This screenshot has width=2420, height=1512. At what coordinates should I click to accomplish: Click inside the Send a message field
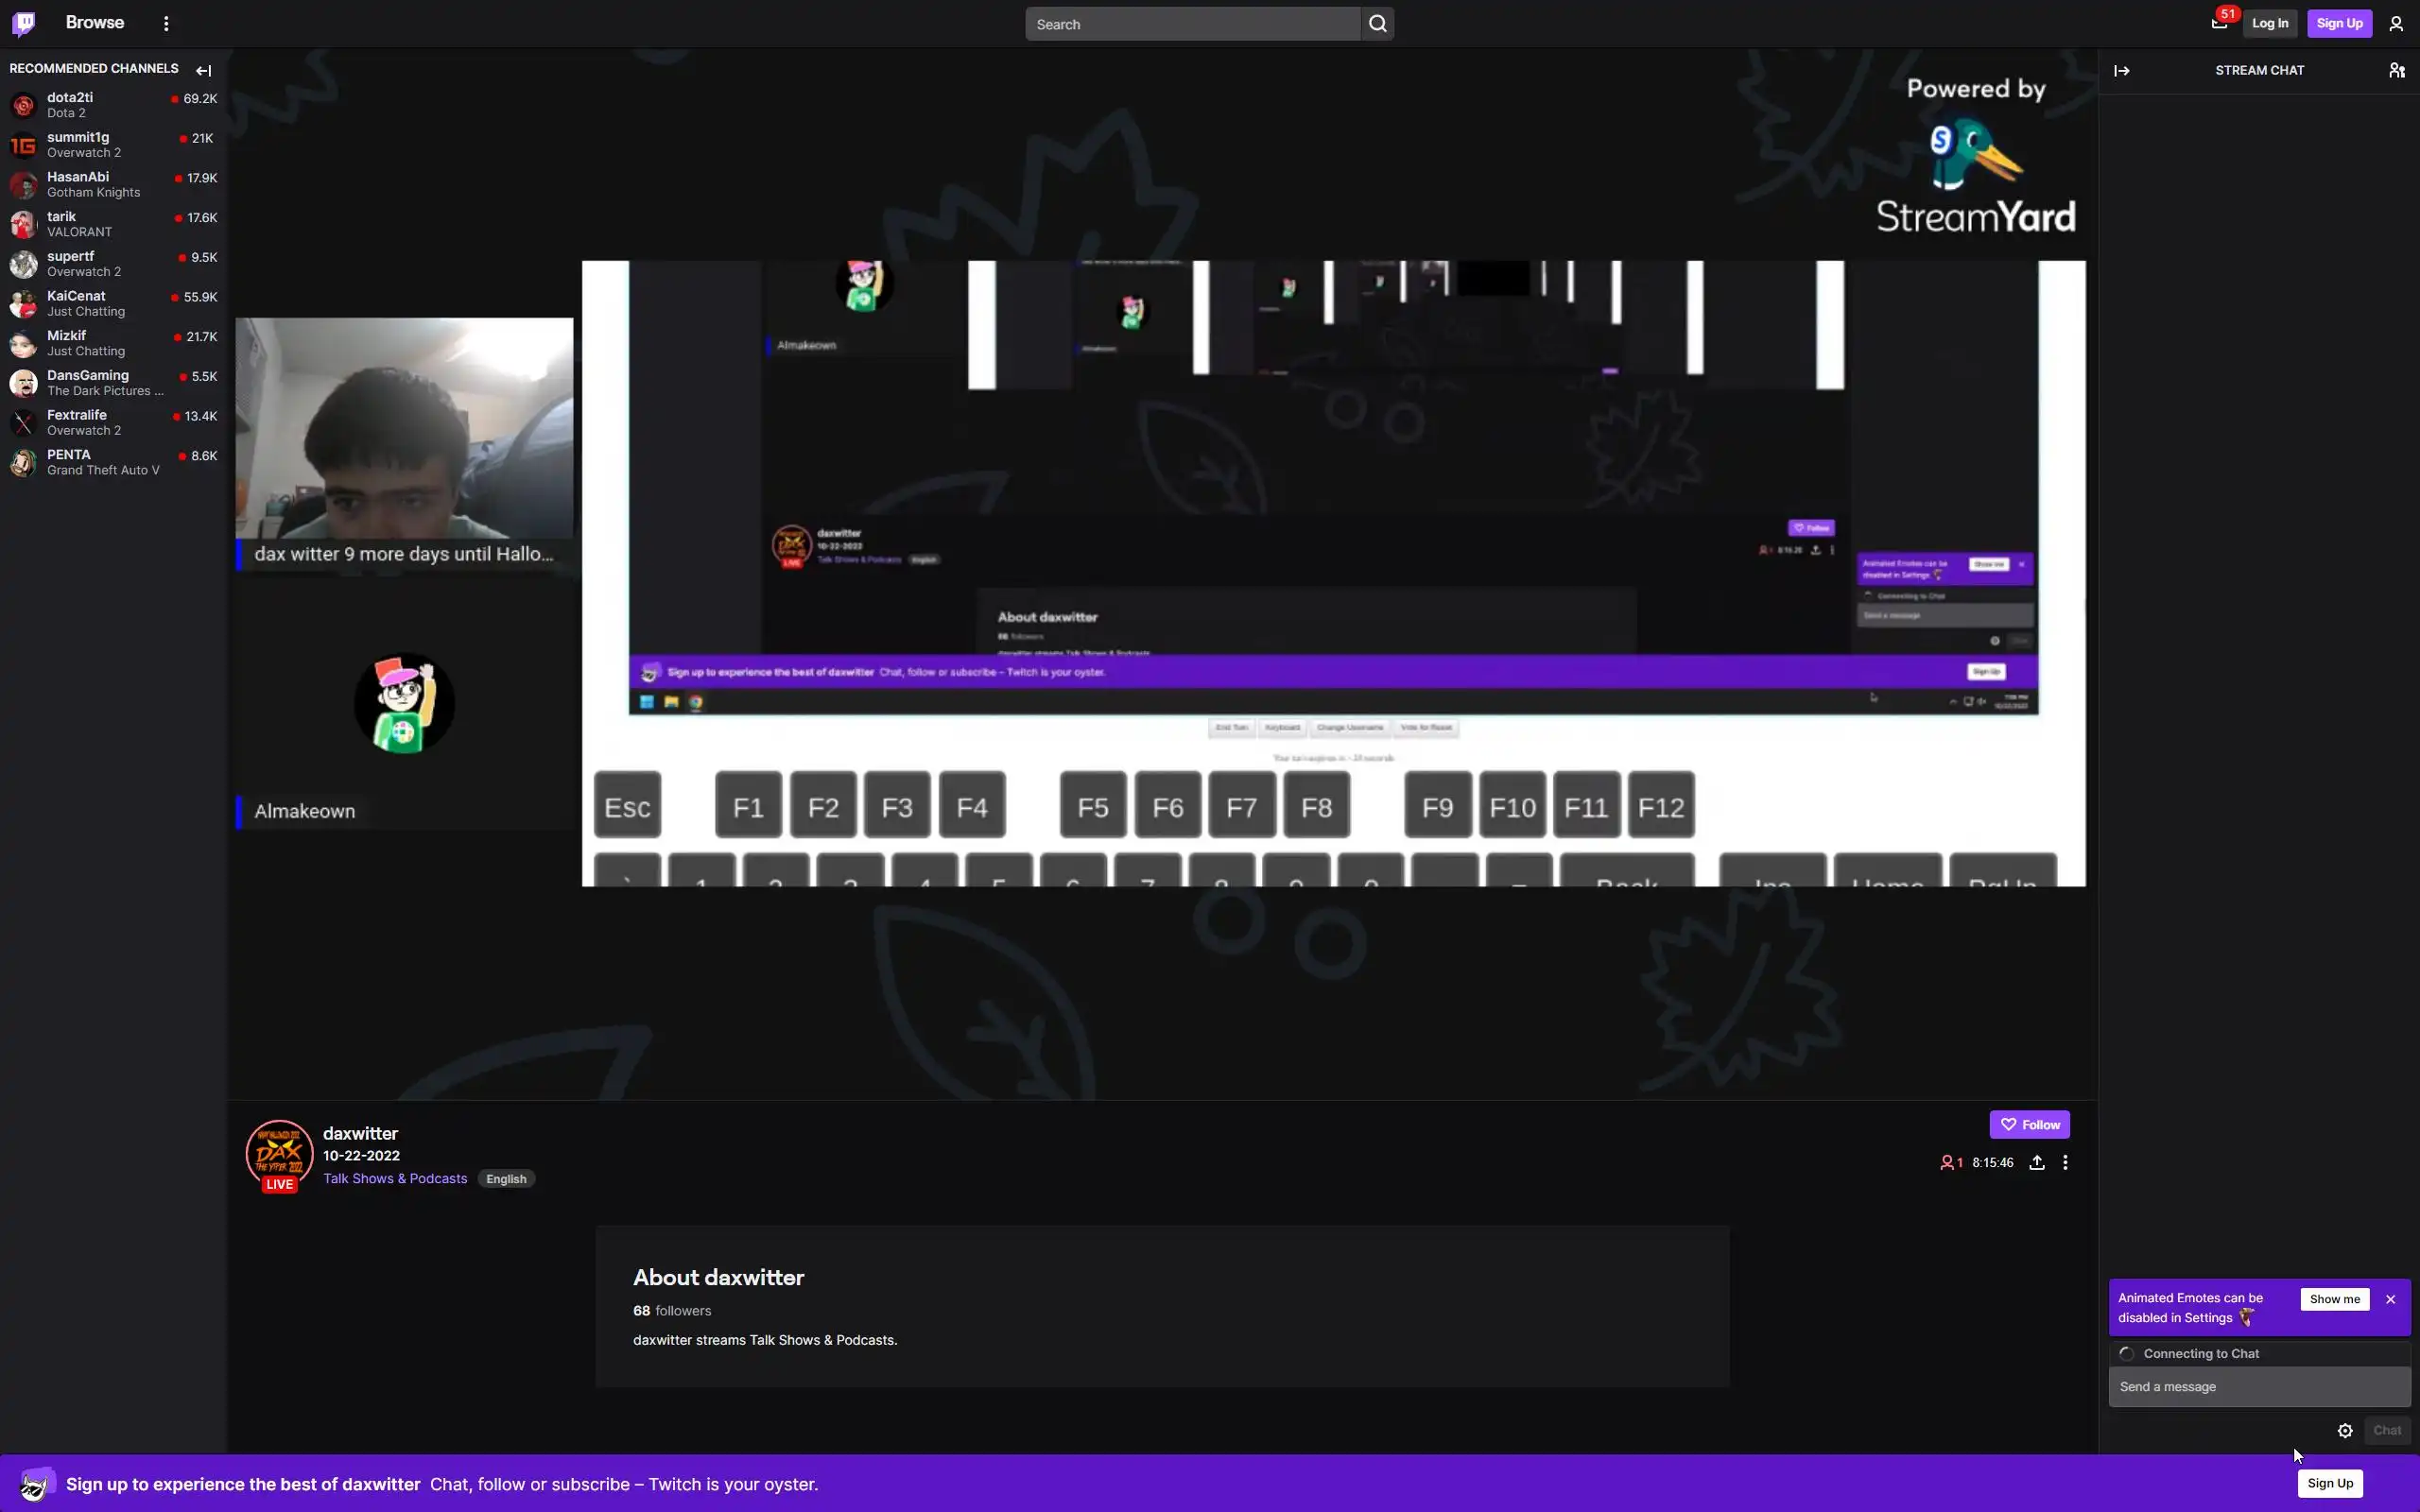pos(2258,1386)
